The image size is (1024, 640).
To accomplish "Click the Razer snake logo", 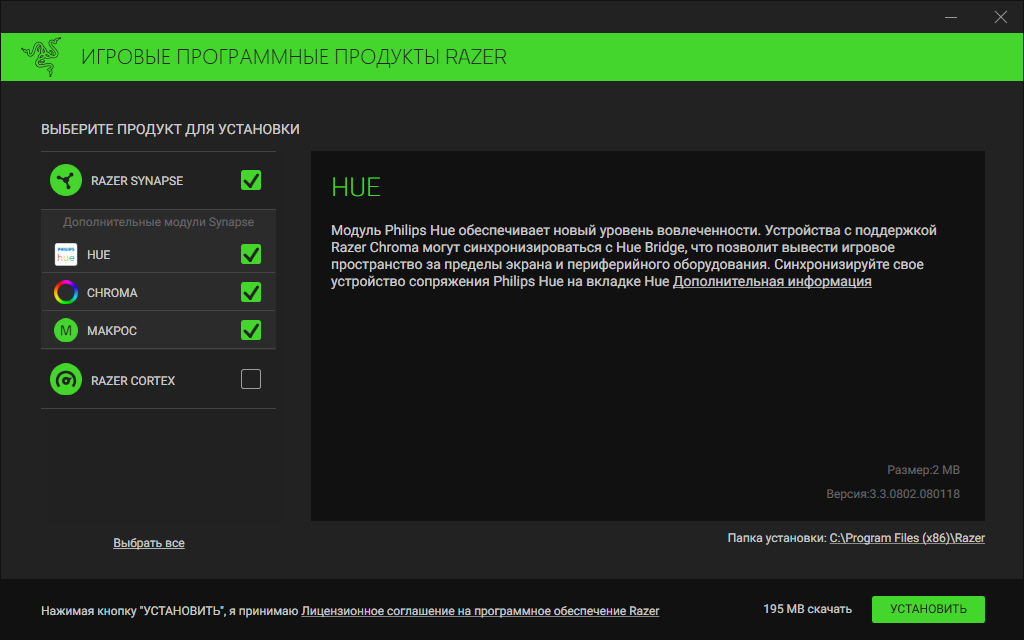I will pos(41,57).
